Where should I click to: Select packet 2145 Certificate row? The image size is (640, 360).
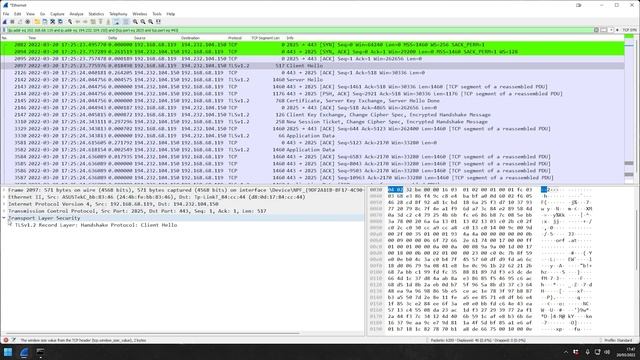[312, 101]
